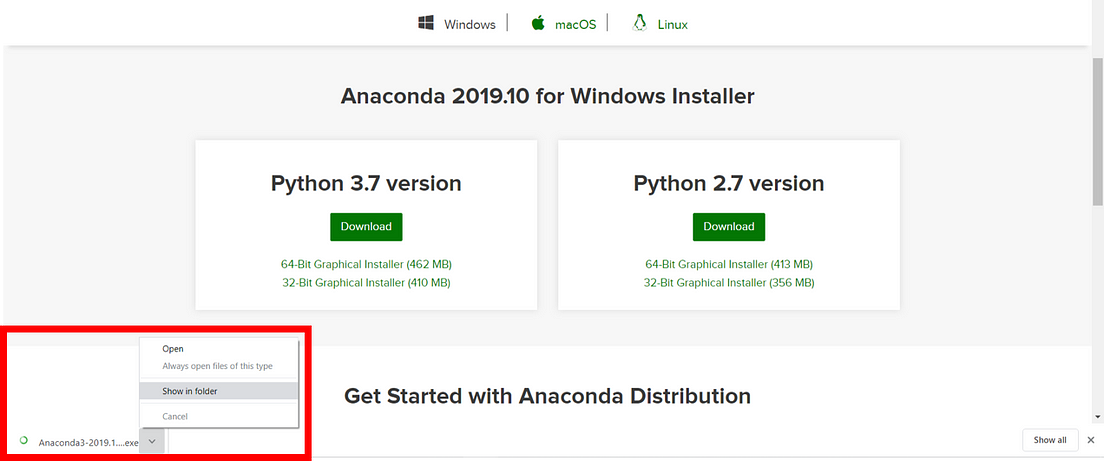Switch to the Linux tab
This screenshot has height=461, width=1104.
(x=672, y=25)
